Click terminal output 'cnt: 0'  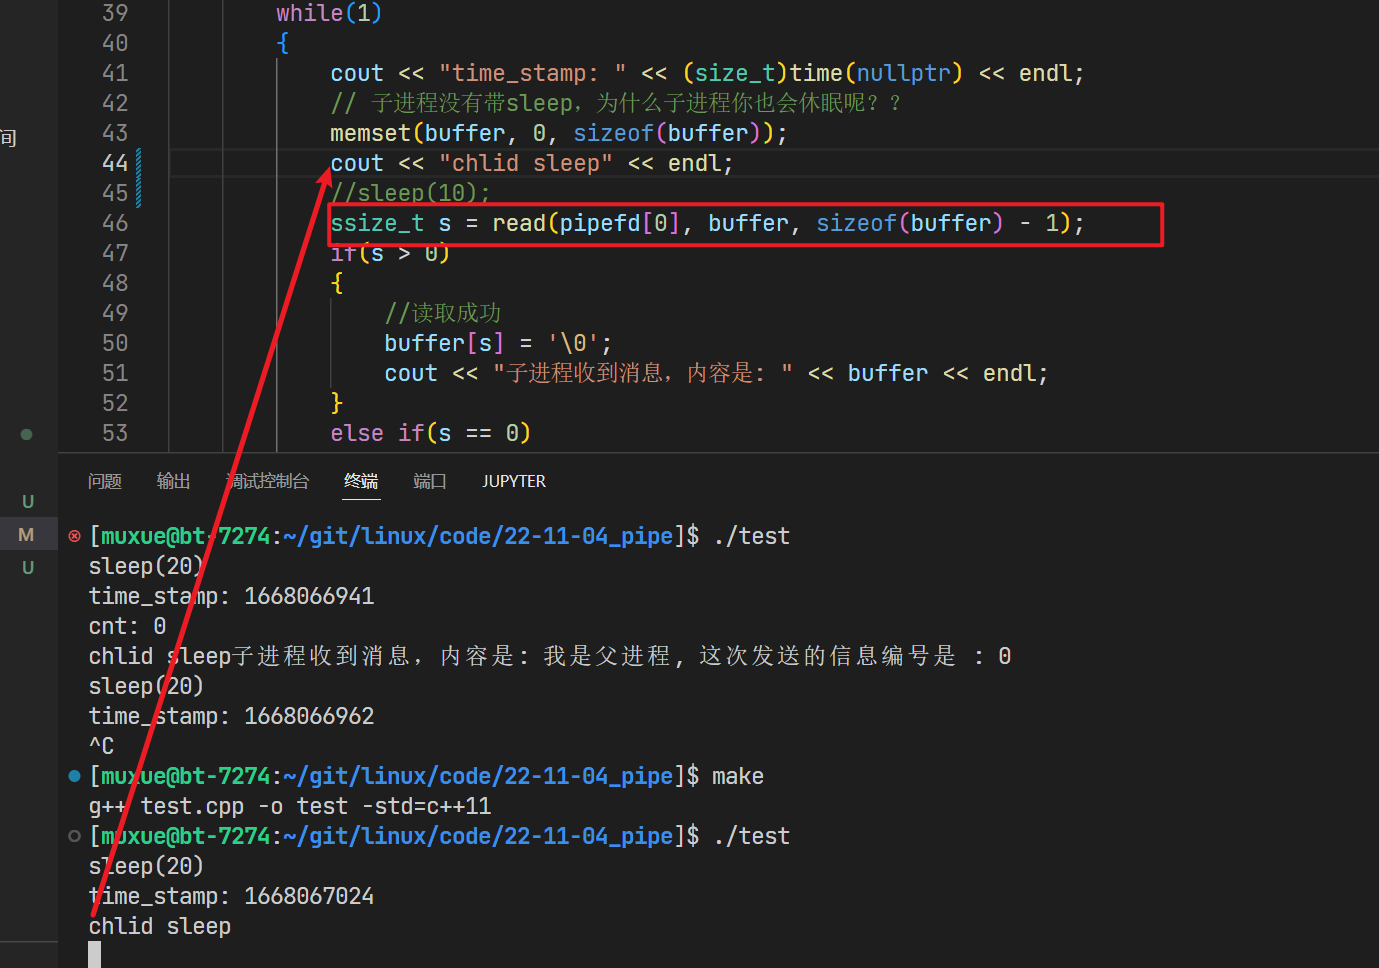point(128,626)
